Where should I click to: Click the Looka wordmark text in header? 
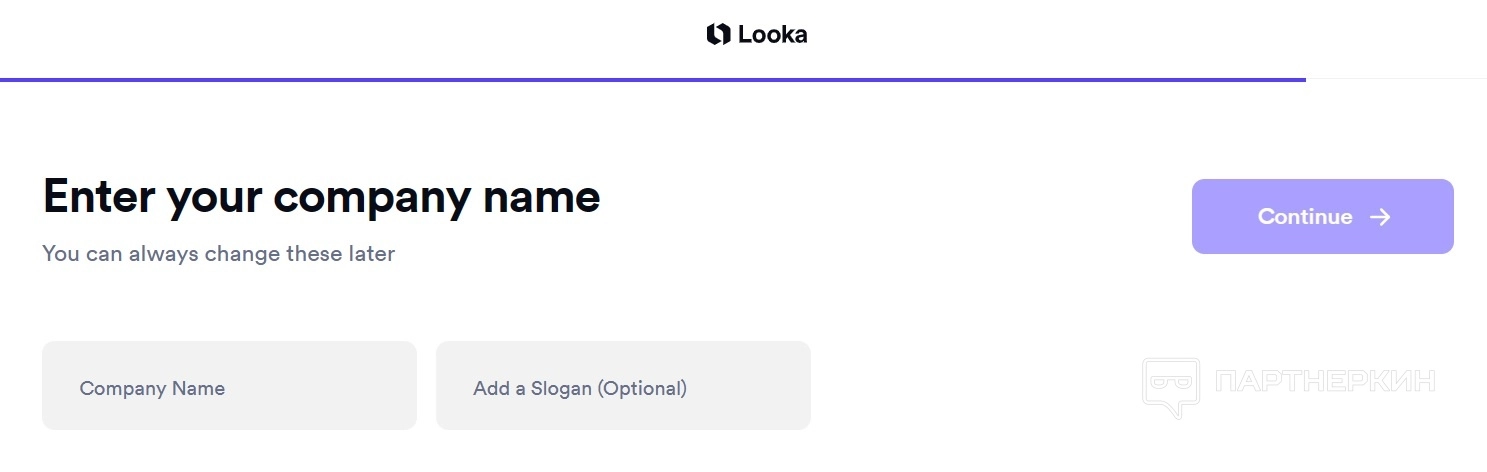pyautogui.click(x=772, y=35)
